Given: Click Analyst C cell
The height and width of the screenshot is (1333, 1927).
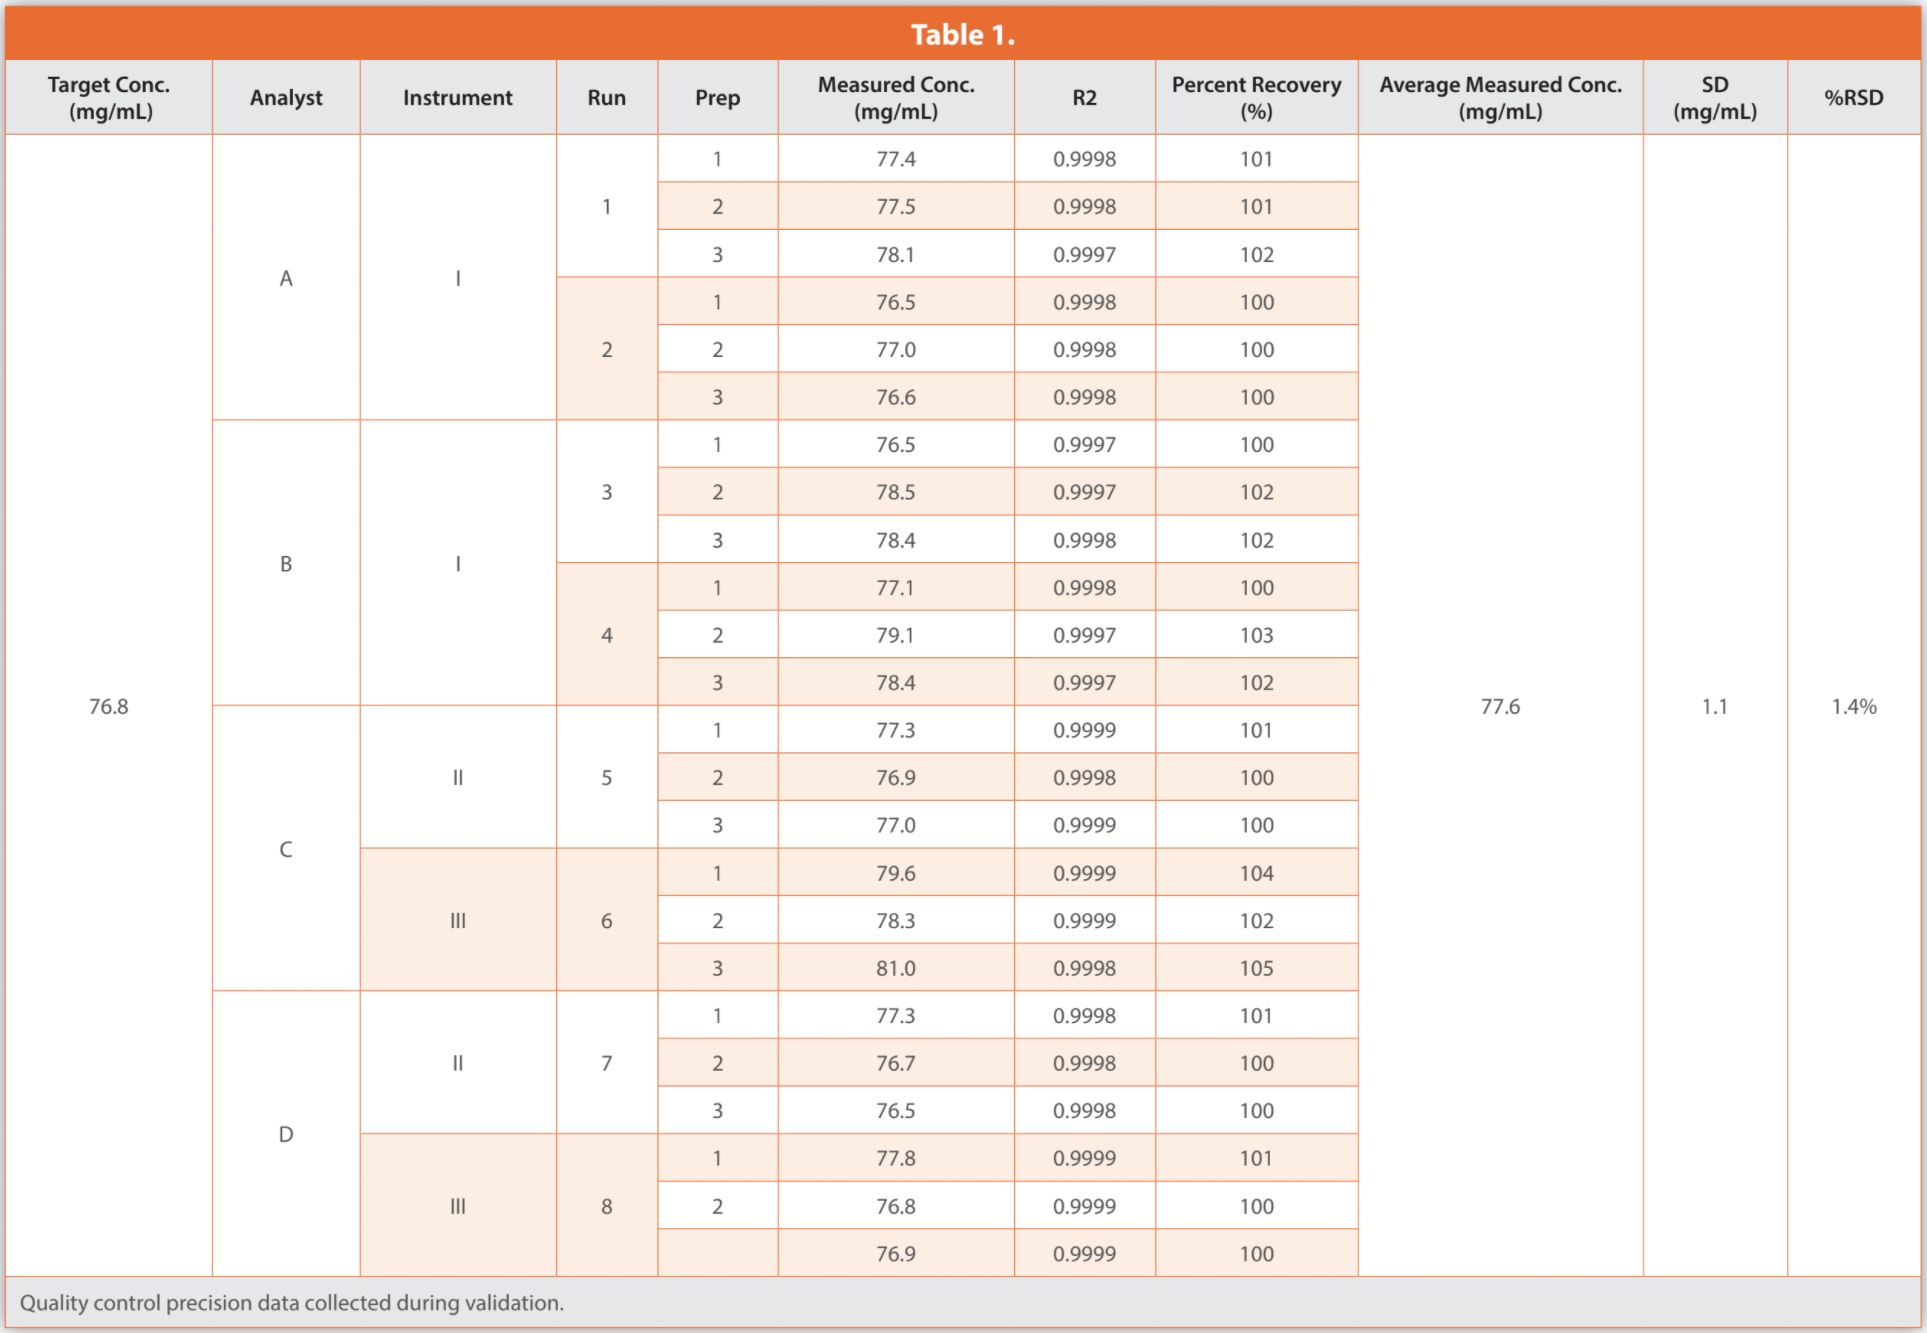Looking at the screenshot, I should (286, 849).
